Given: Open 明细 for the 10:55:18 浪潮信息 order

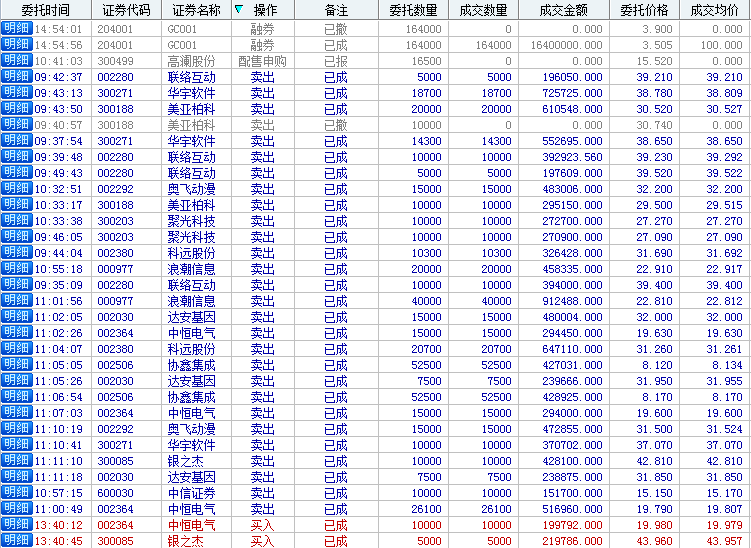Looking at the screenshot, I should click(17, 269).
